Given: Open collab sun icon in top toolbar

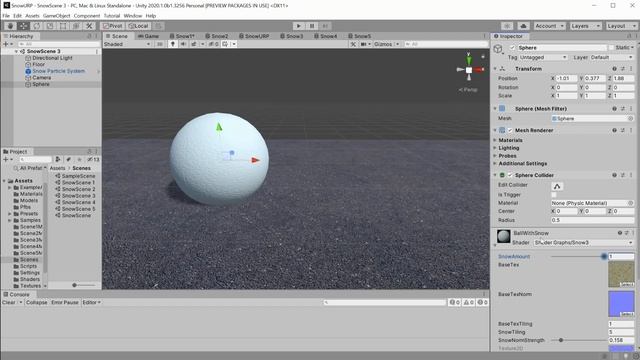Looking at the screenshot, I should point(507,26).
